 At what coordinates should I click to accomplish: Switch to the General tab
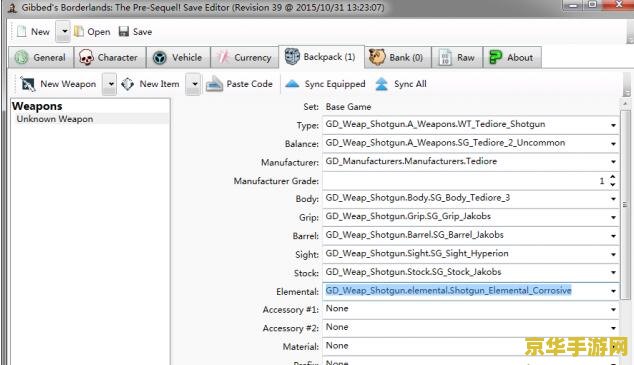[41, 57]
